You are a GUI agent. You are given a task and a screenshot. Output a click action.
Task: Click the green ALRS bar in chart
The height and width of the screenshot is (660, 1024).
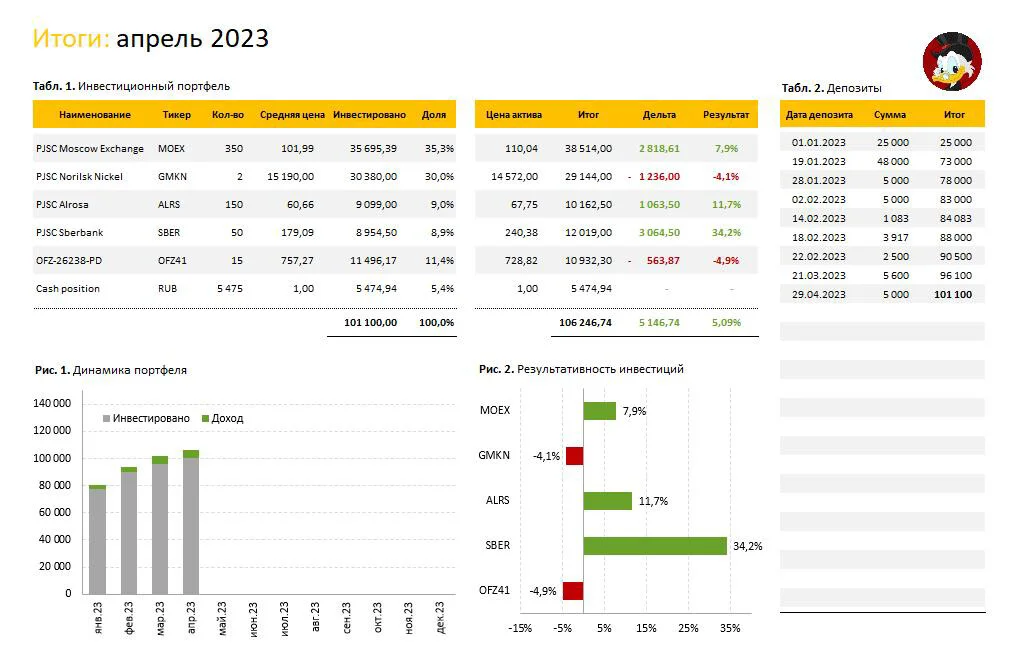[x=608, y=501]
